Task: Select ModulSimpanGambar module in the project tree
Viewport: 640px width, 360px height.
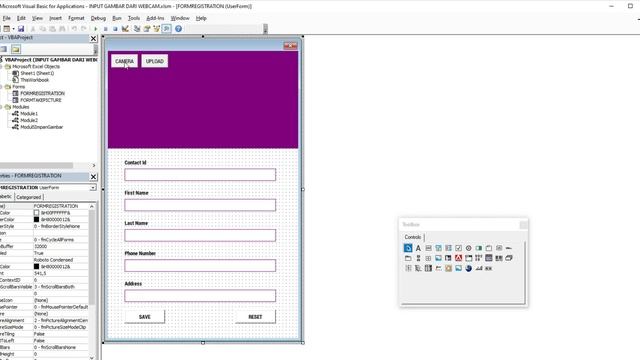Action: coord(42,127)
